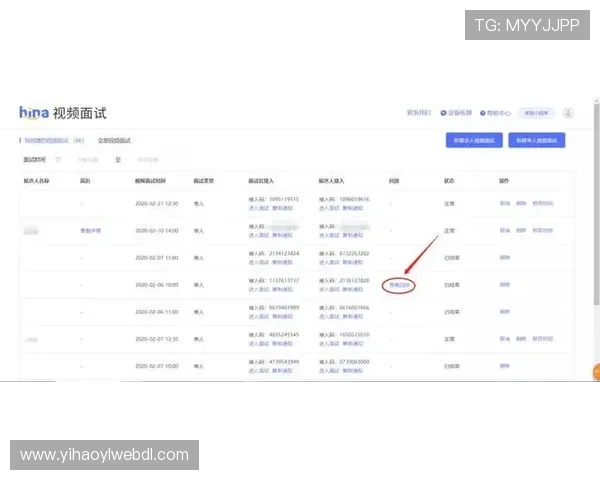Click the status column header
This screenshot has width=600, height=480.
(x=449, y=181)
